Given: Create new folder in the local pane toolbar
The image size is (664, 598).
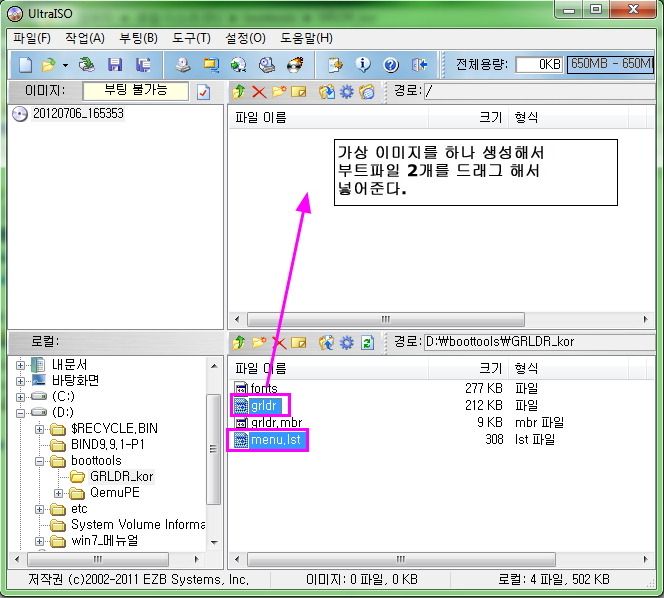Looking at the screenshot, I should click(259, 342).
